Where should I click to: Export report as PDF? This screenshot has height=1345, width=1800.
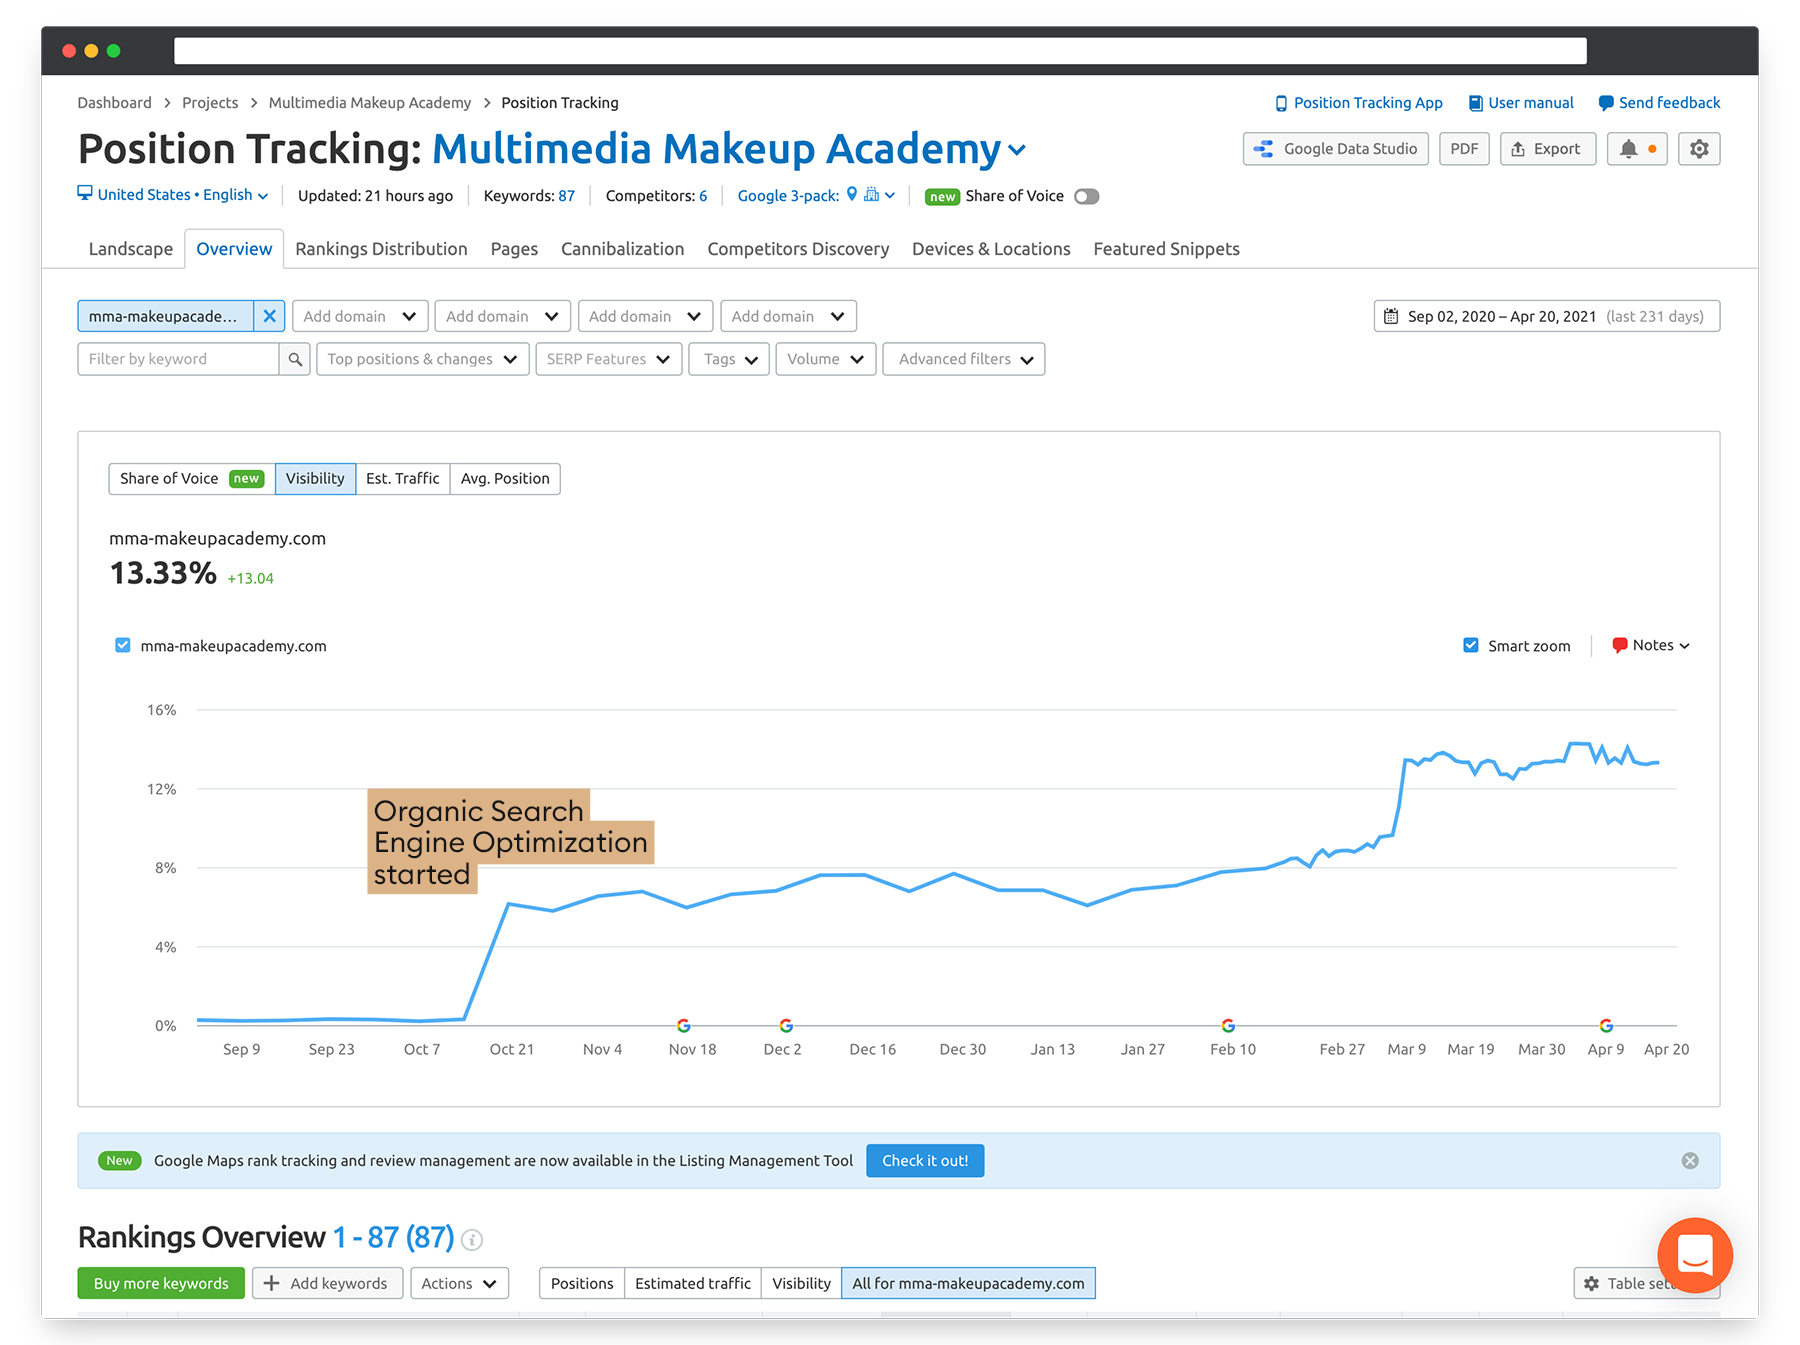1464,149
